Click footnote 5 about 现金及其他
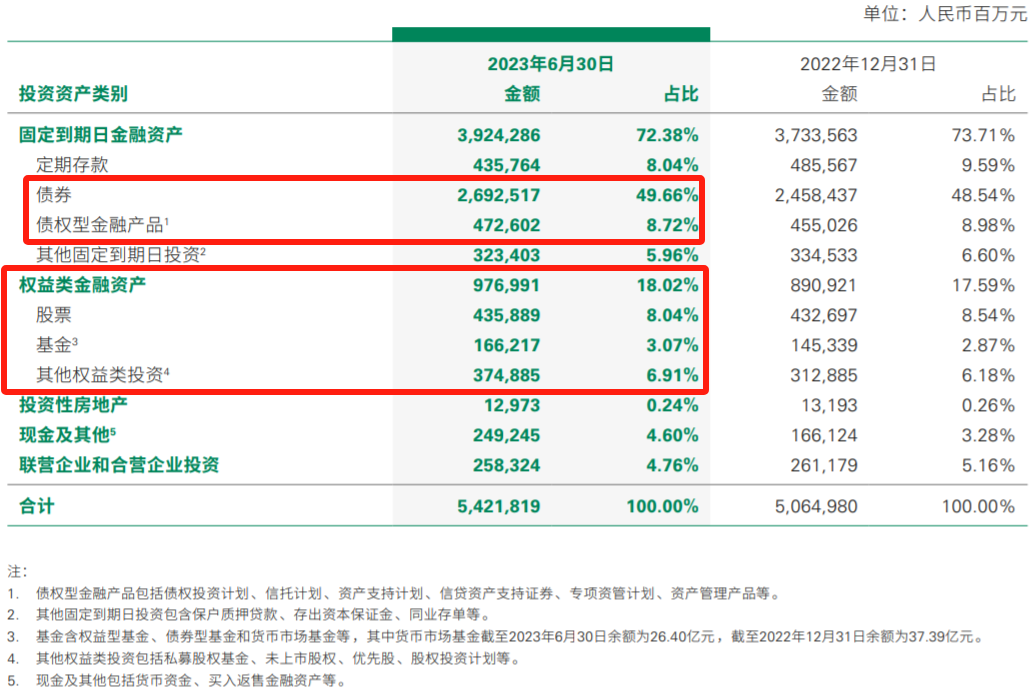Image resolution: width=1030 pixels, height=697 pixels. click(x=176, y=681)
